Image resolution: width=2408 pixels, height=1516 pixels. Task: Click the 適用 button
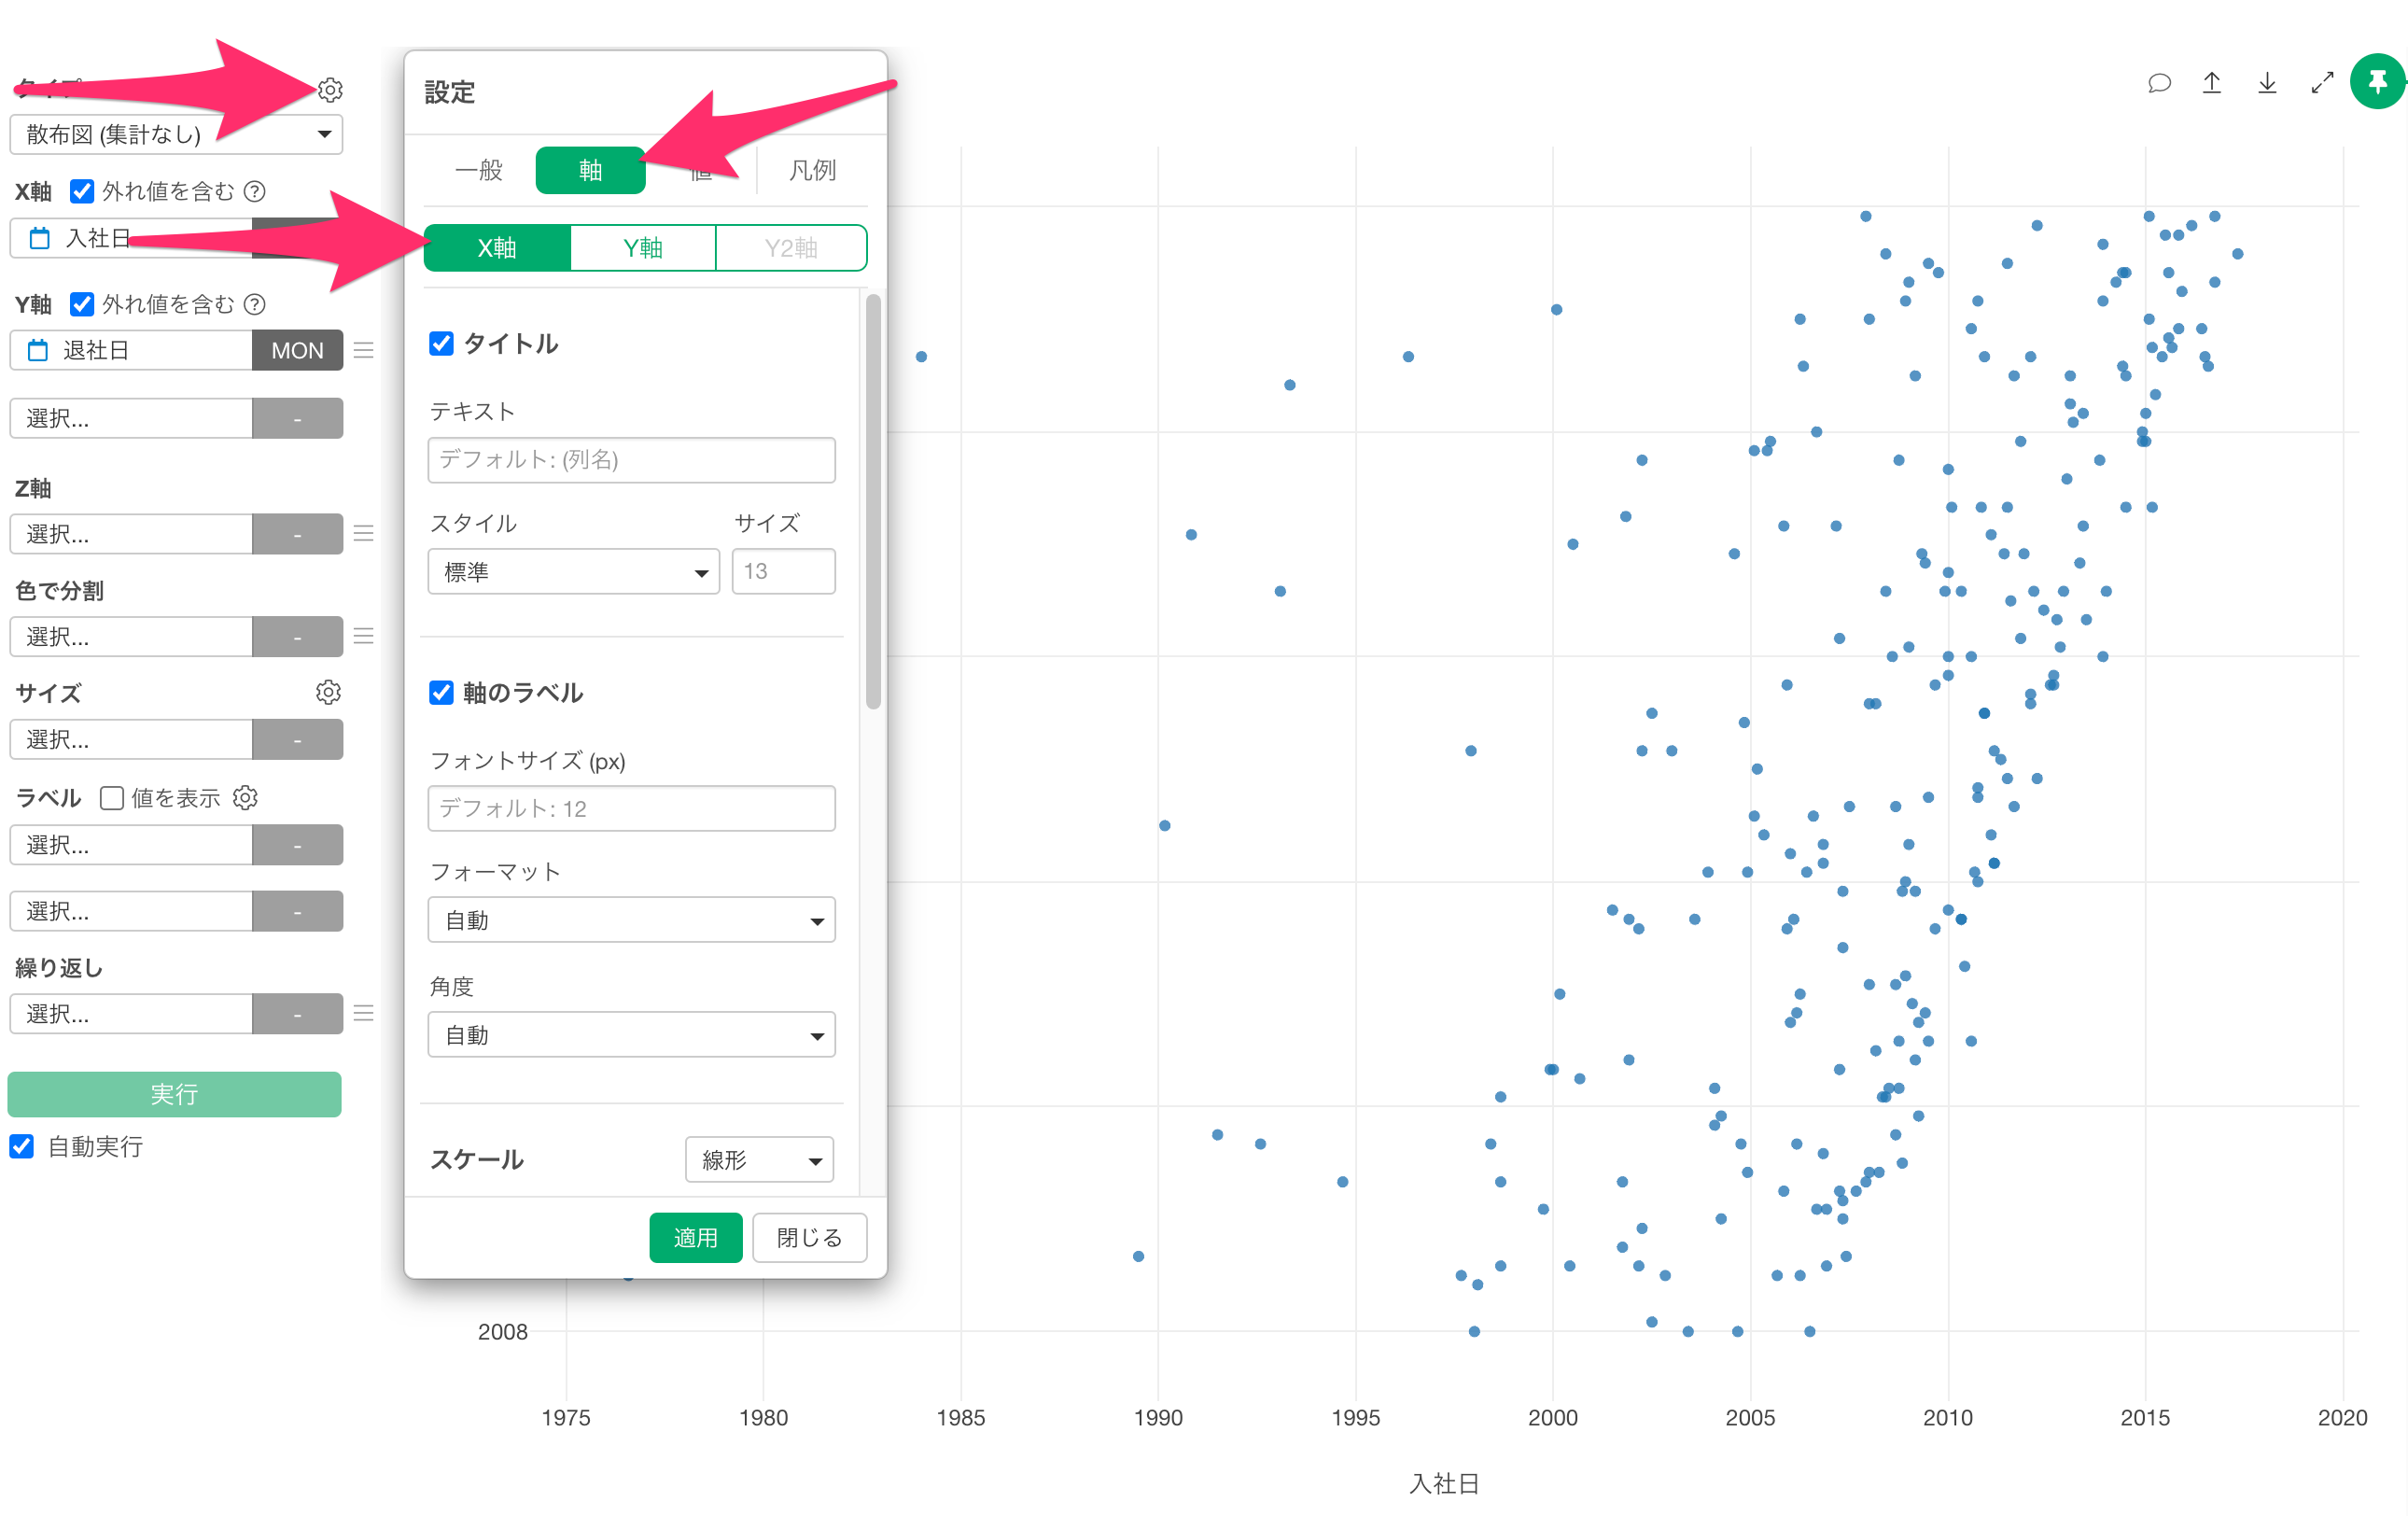pyautogui.click(x=695, y=1237)
